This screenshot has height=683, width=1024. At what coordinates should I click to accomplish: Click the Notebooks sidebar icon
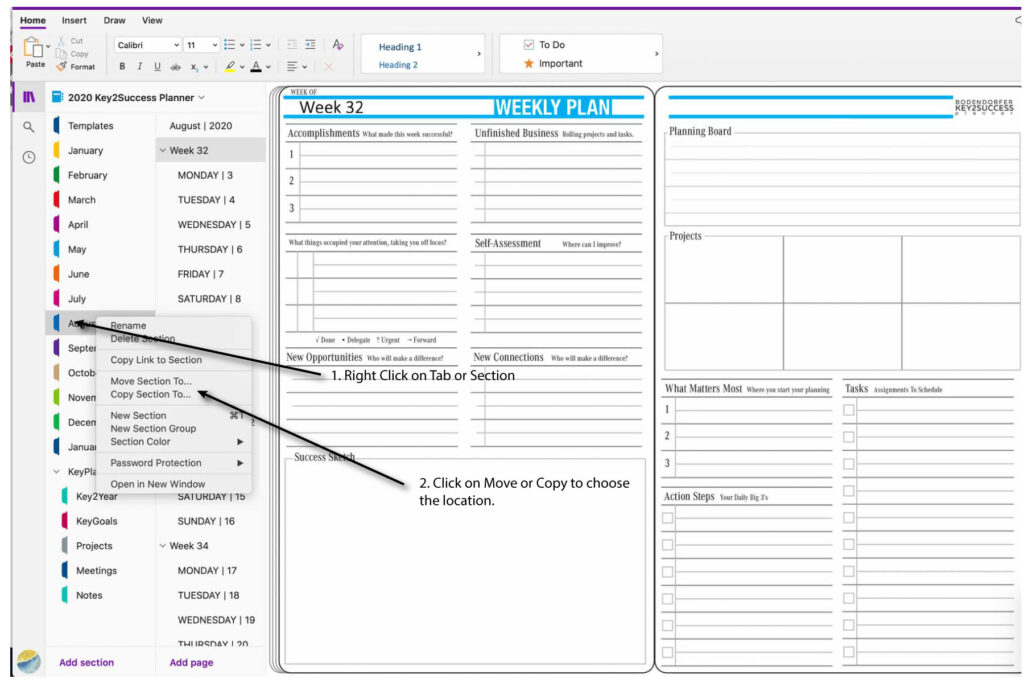click(27, 97)
